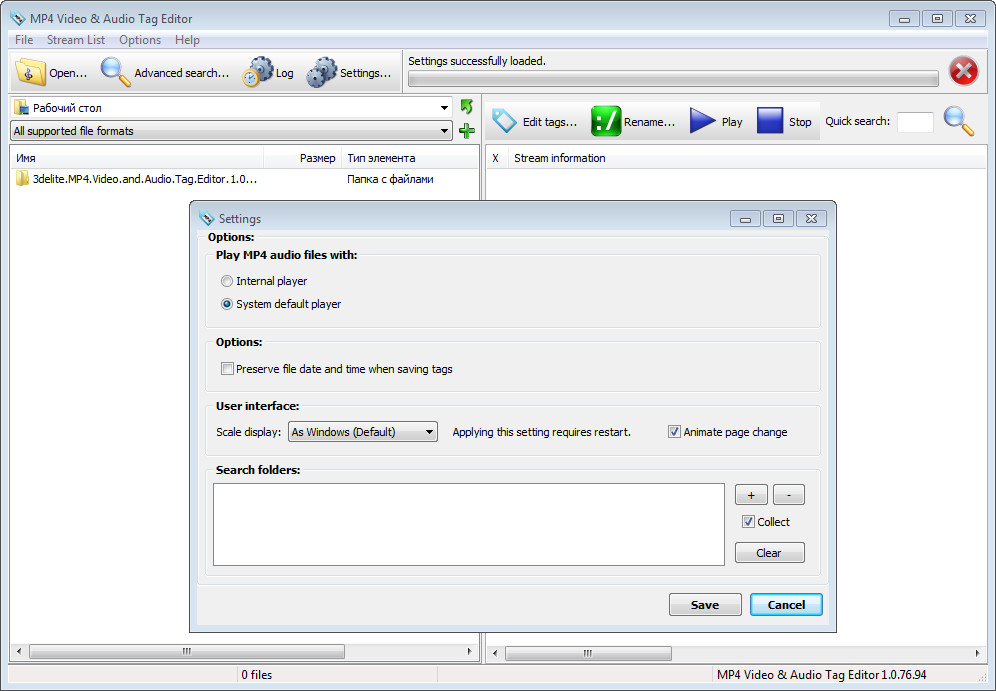Add a search folder with plus button

[x=751, y=495]
